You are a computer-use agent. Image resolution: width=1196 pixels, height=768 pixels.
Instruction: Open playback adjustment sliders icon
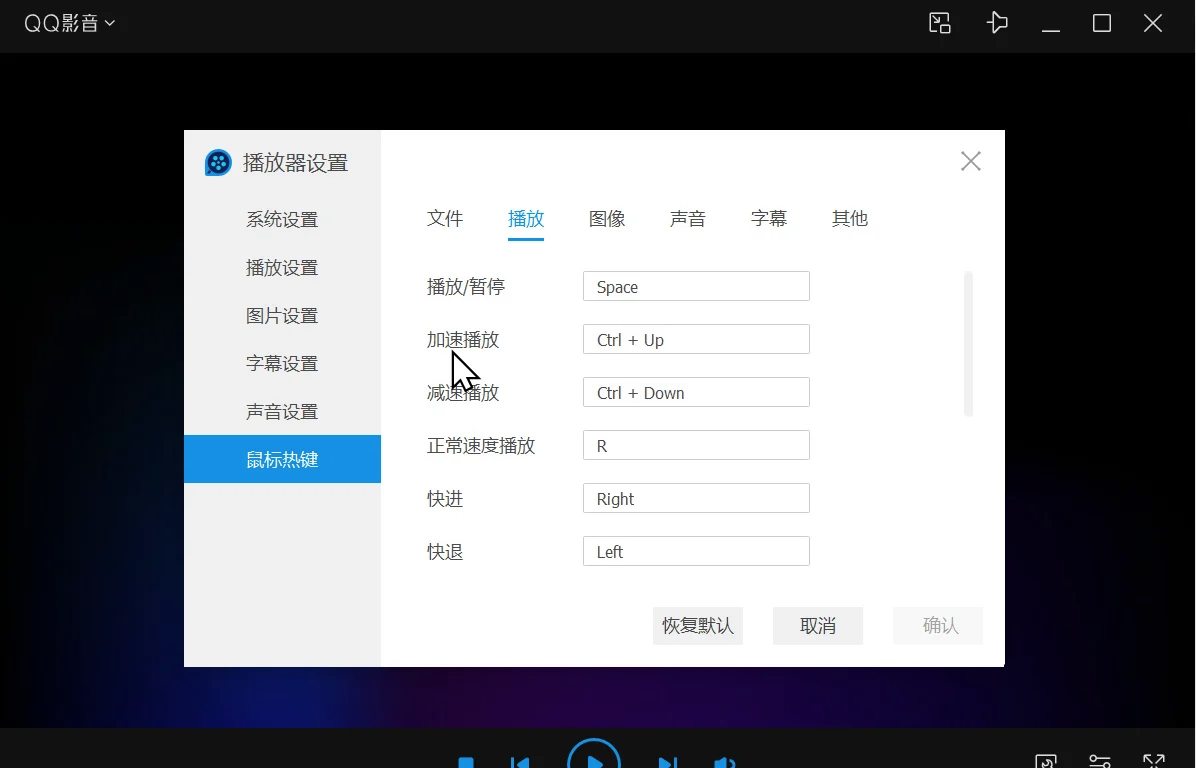coord(1099,760)
